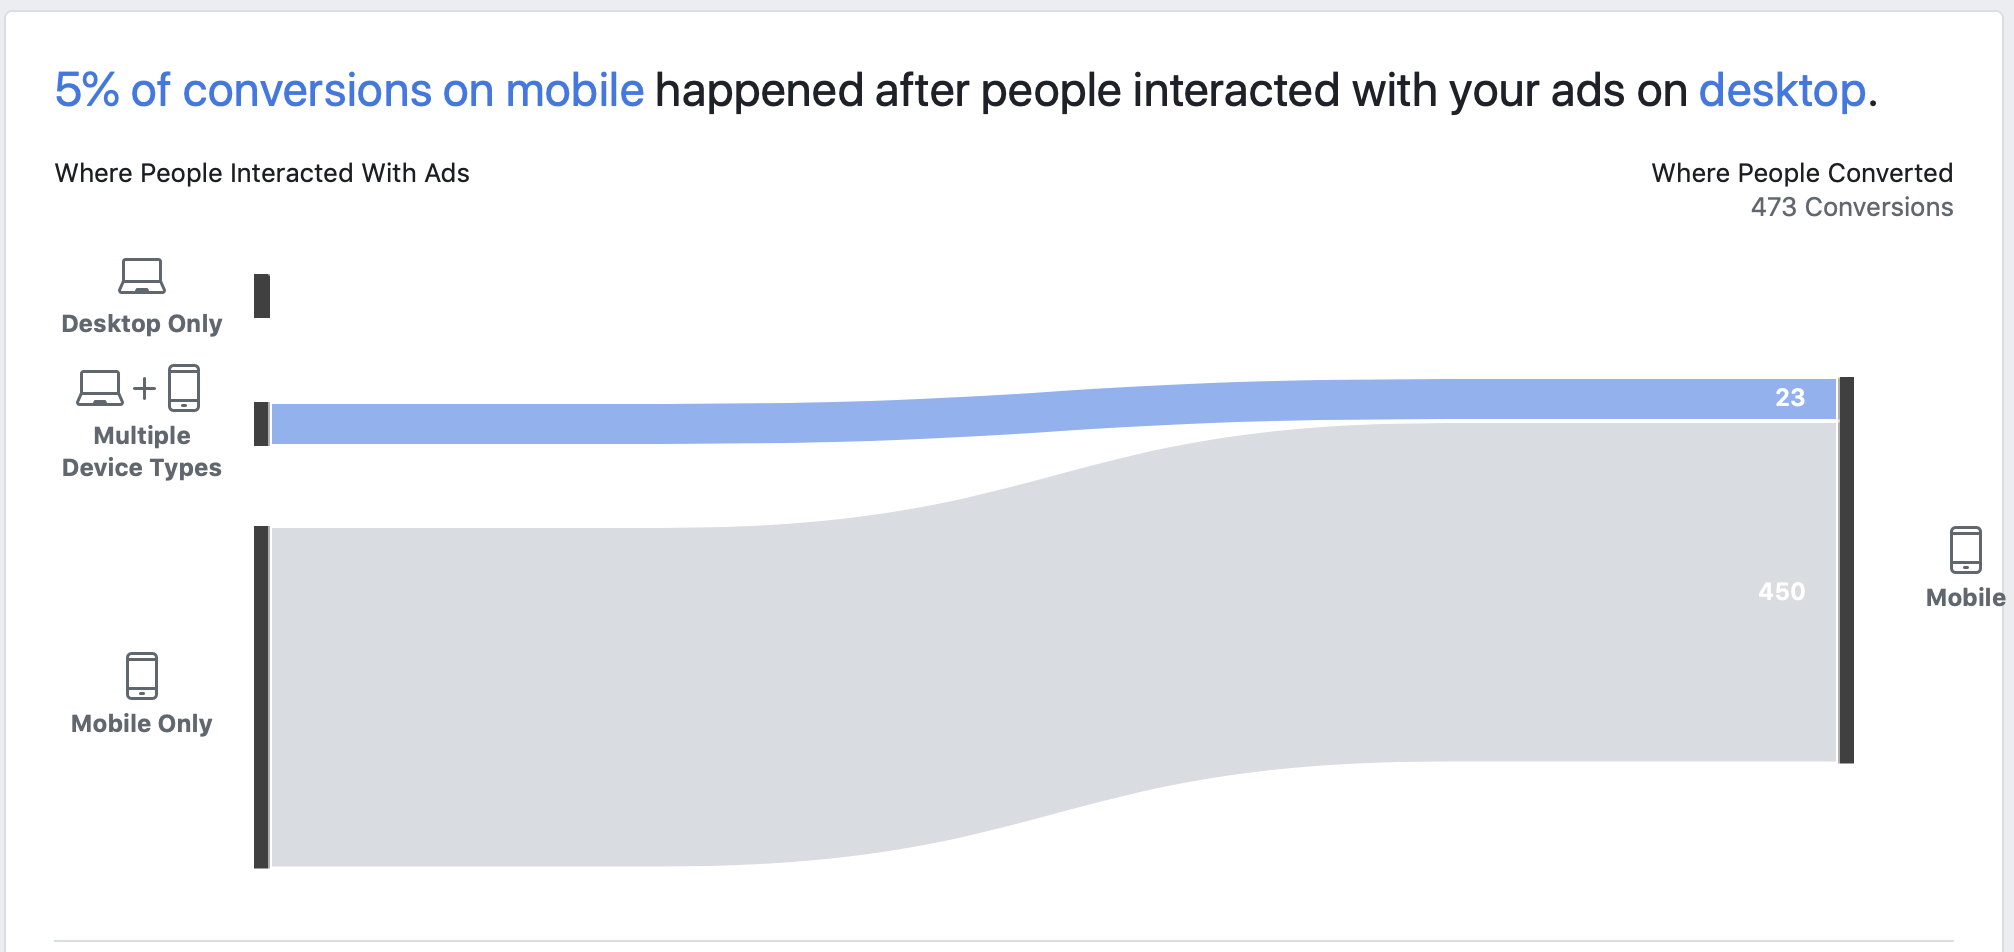Click the Multiple Device Types bar node
This screenshot has width=2014, height=952.
262,424
